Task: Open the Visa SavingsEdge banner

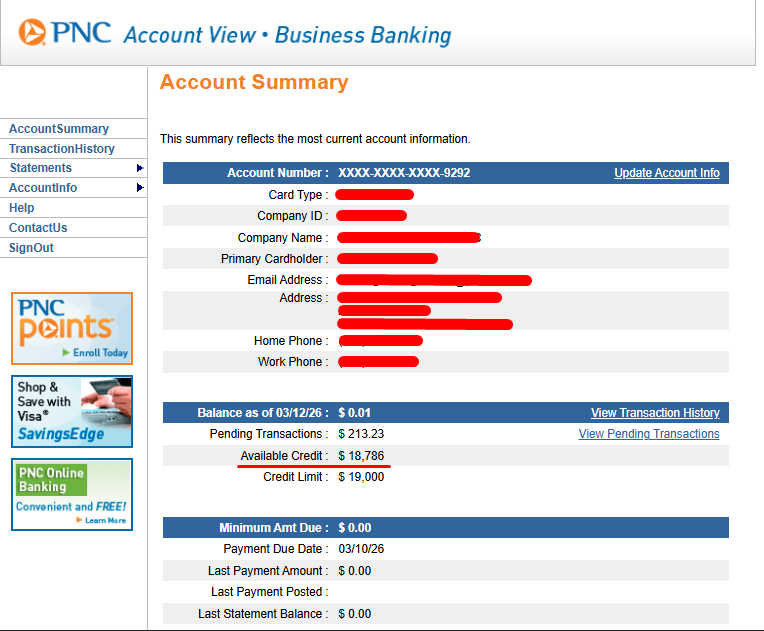Action: point(71,411)
